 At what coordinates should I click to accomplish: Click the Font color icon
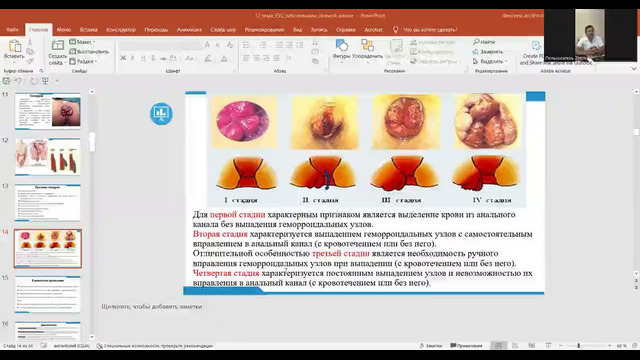(x=224, y=59)
